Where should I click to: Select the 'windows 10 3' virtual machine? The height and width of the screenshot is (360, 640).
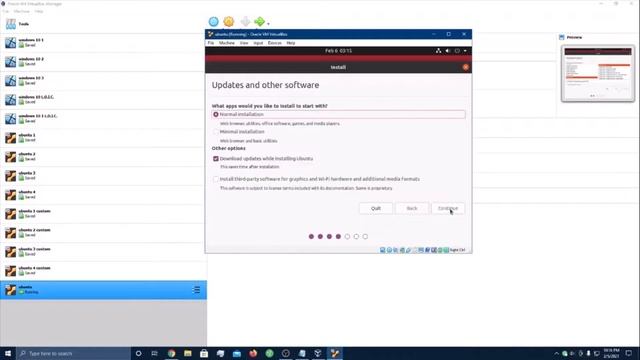pyautogui.click(x=103, y=80)
